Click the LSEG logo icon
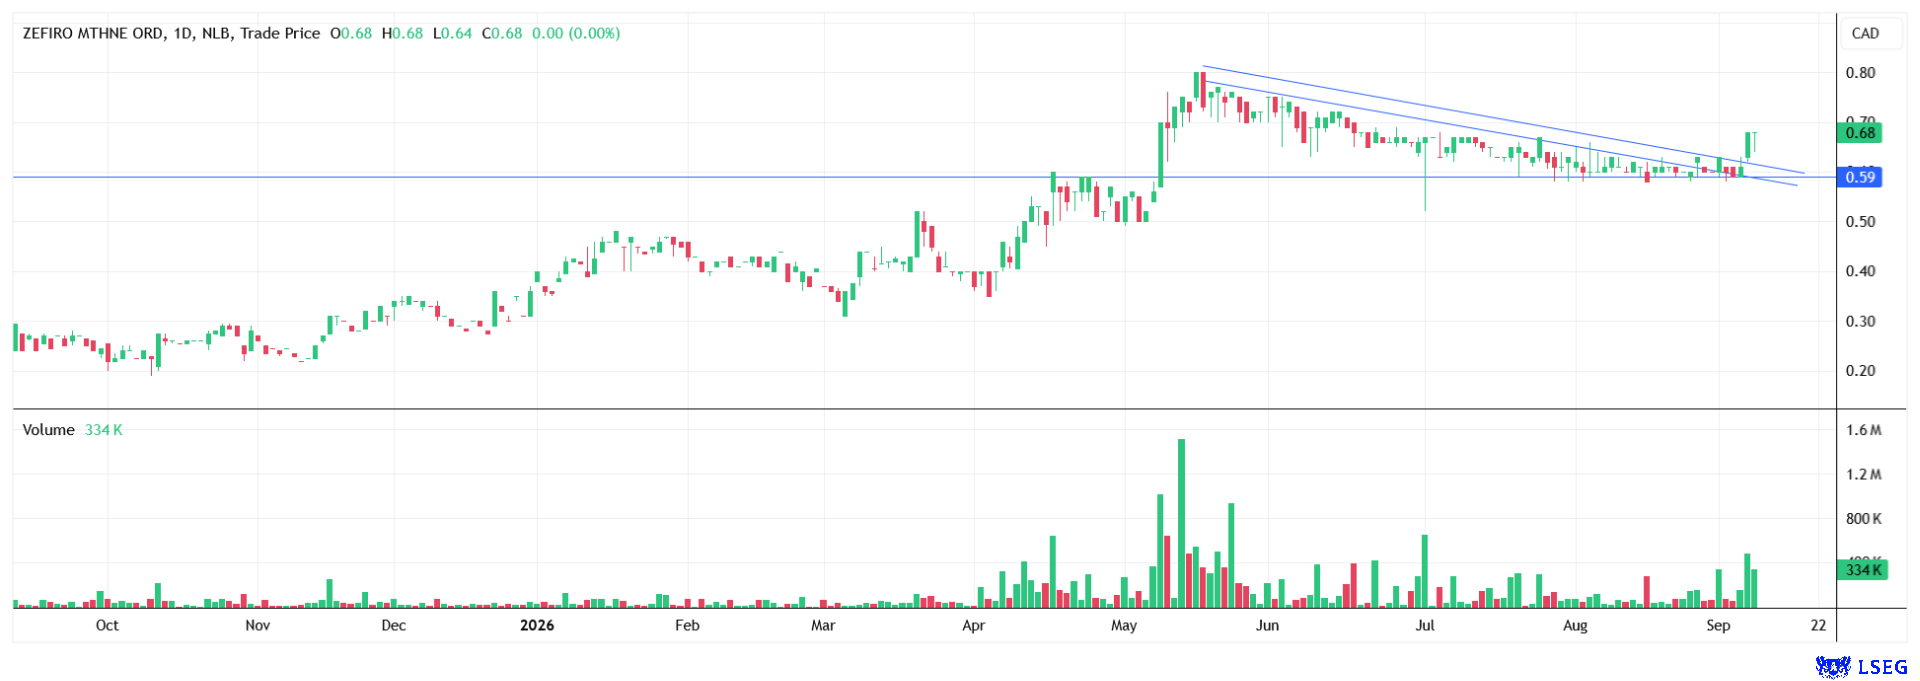Viewport: 1920px width, 681px height. click(1833, 667)
